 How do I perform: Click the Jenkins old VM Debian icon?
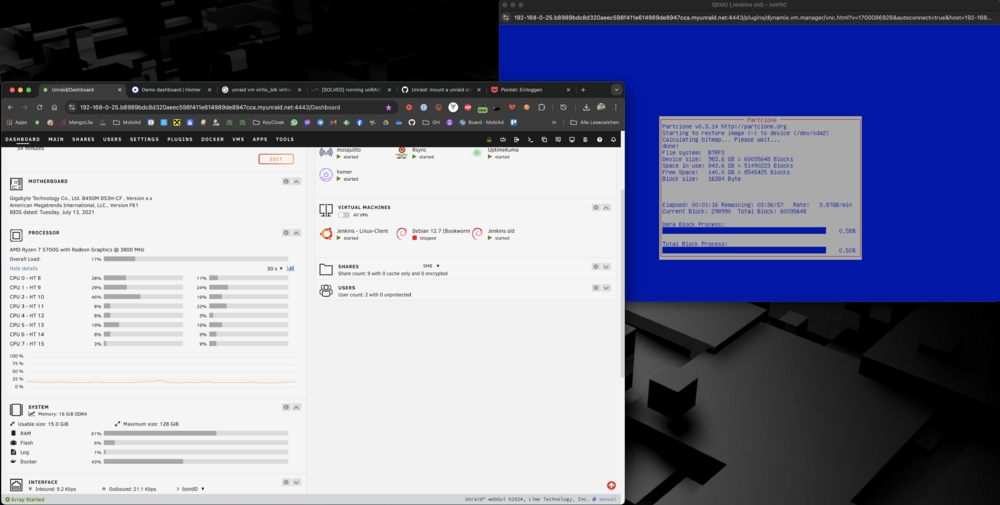point(477,234)
